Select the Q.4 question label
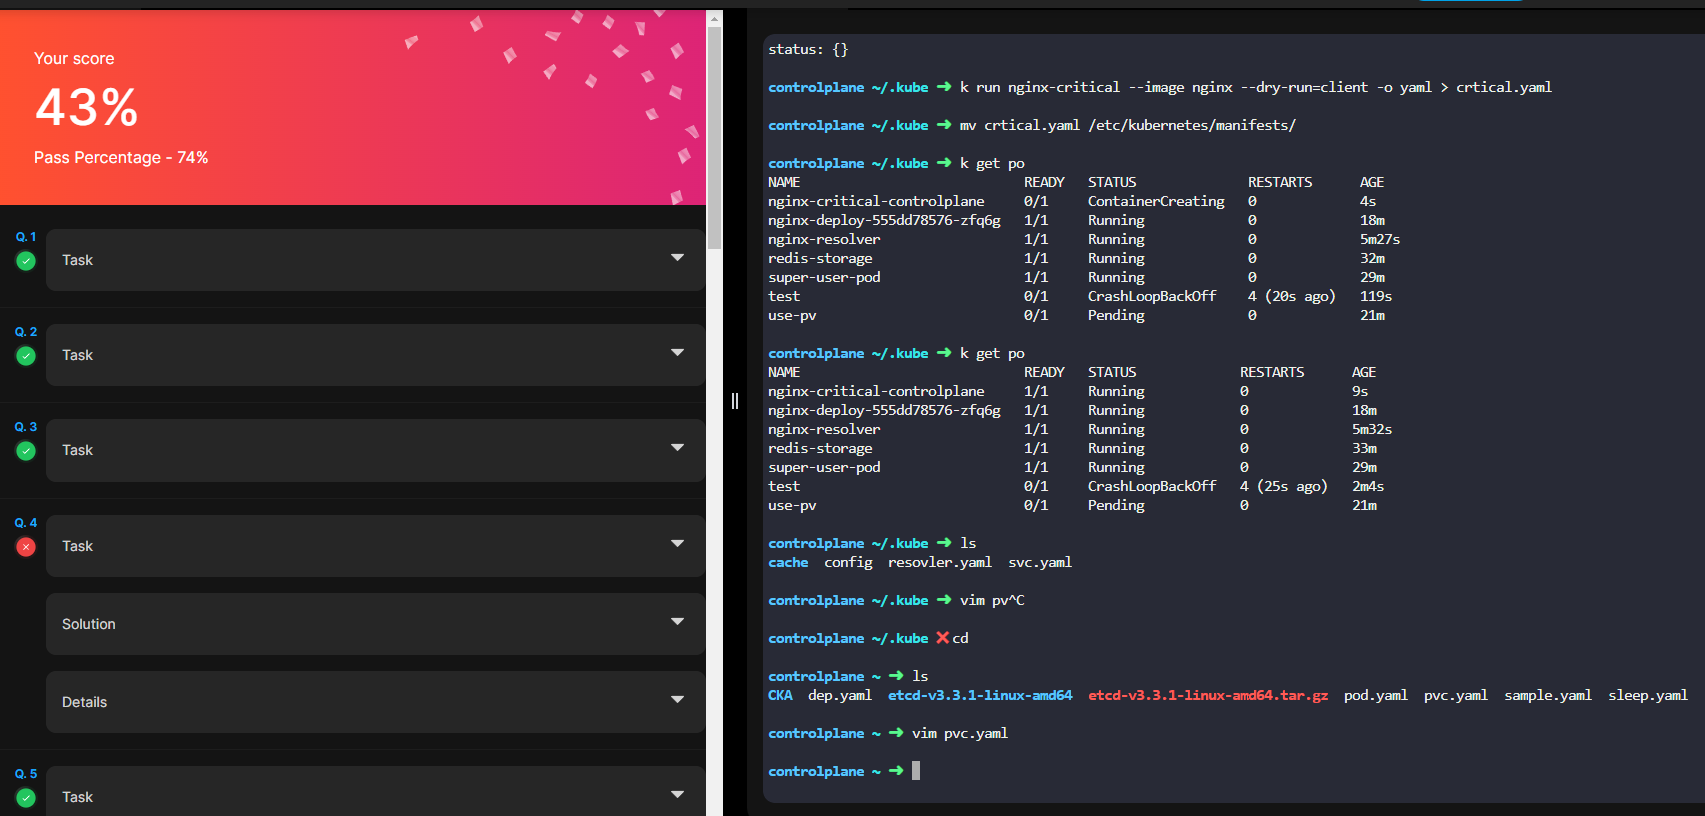The width and height of the screenshot is (1705, 816). click(26, 523)
